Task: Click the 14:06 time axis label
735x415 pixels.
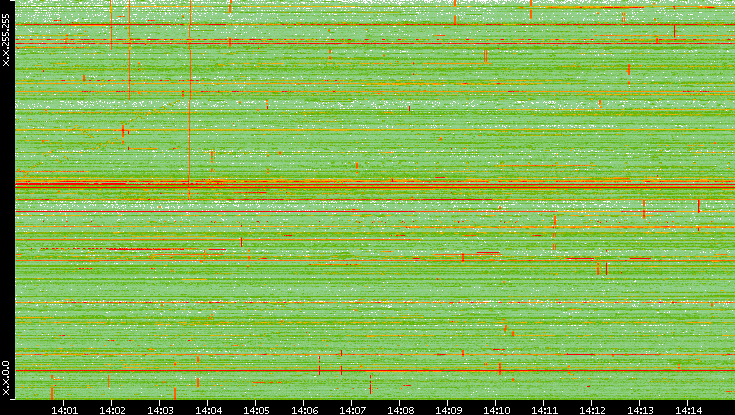Action: point(304,411)
